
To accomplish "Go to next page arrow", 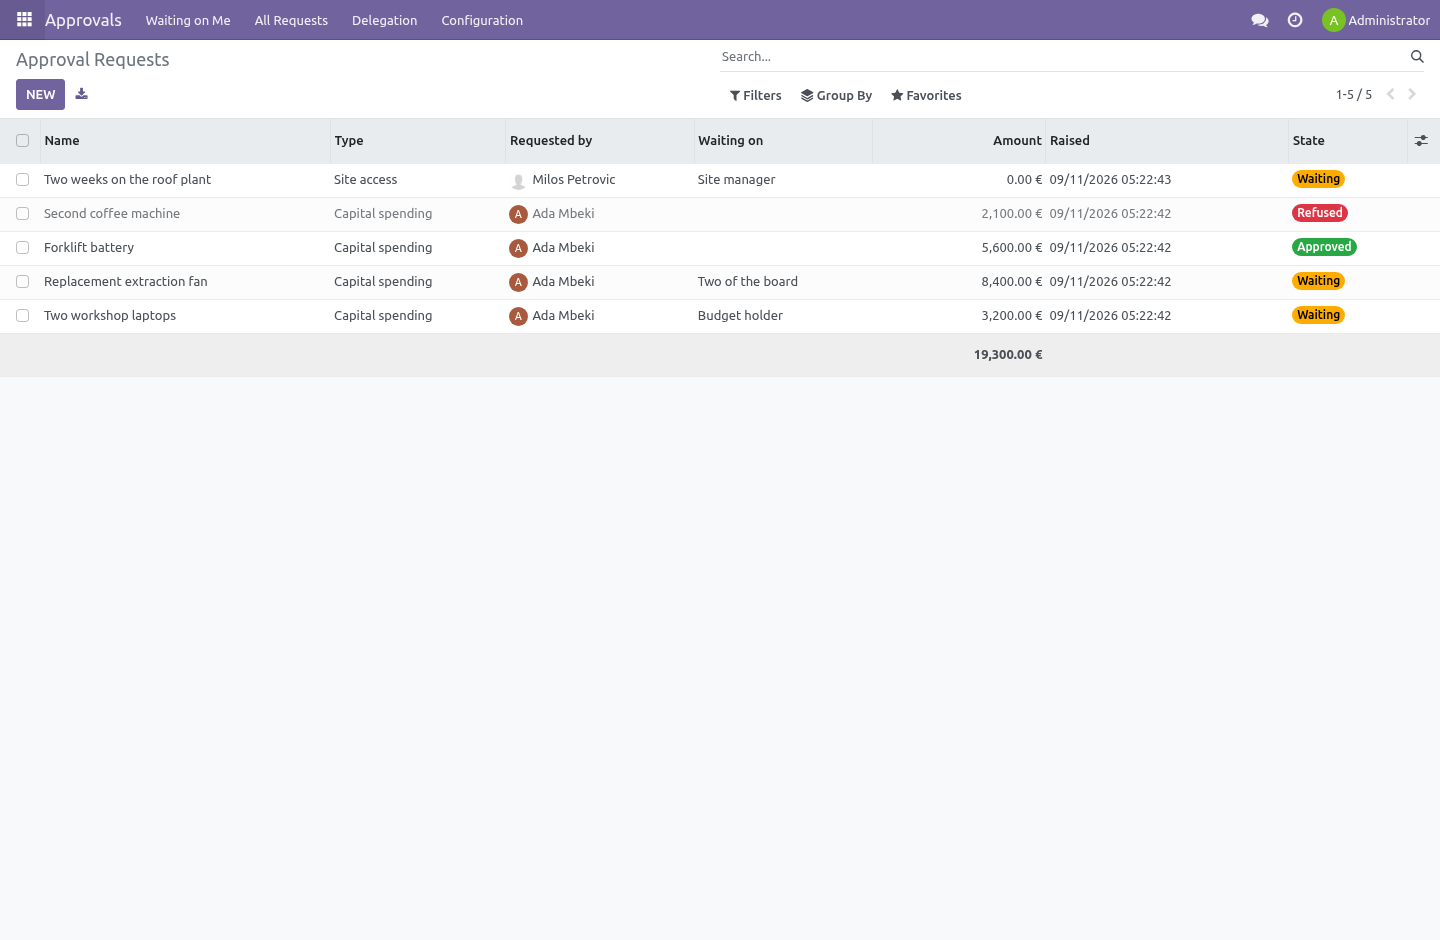I will pos(1412,94).
